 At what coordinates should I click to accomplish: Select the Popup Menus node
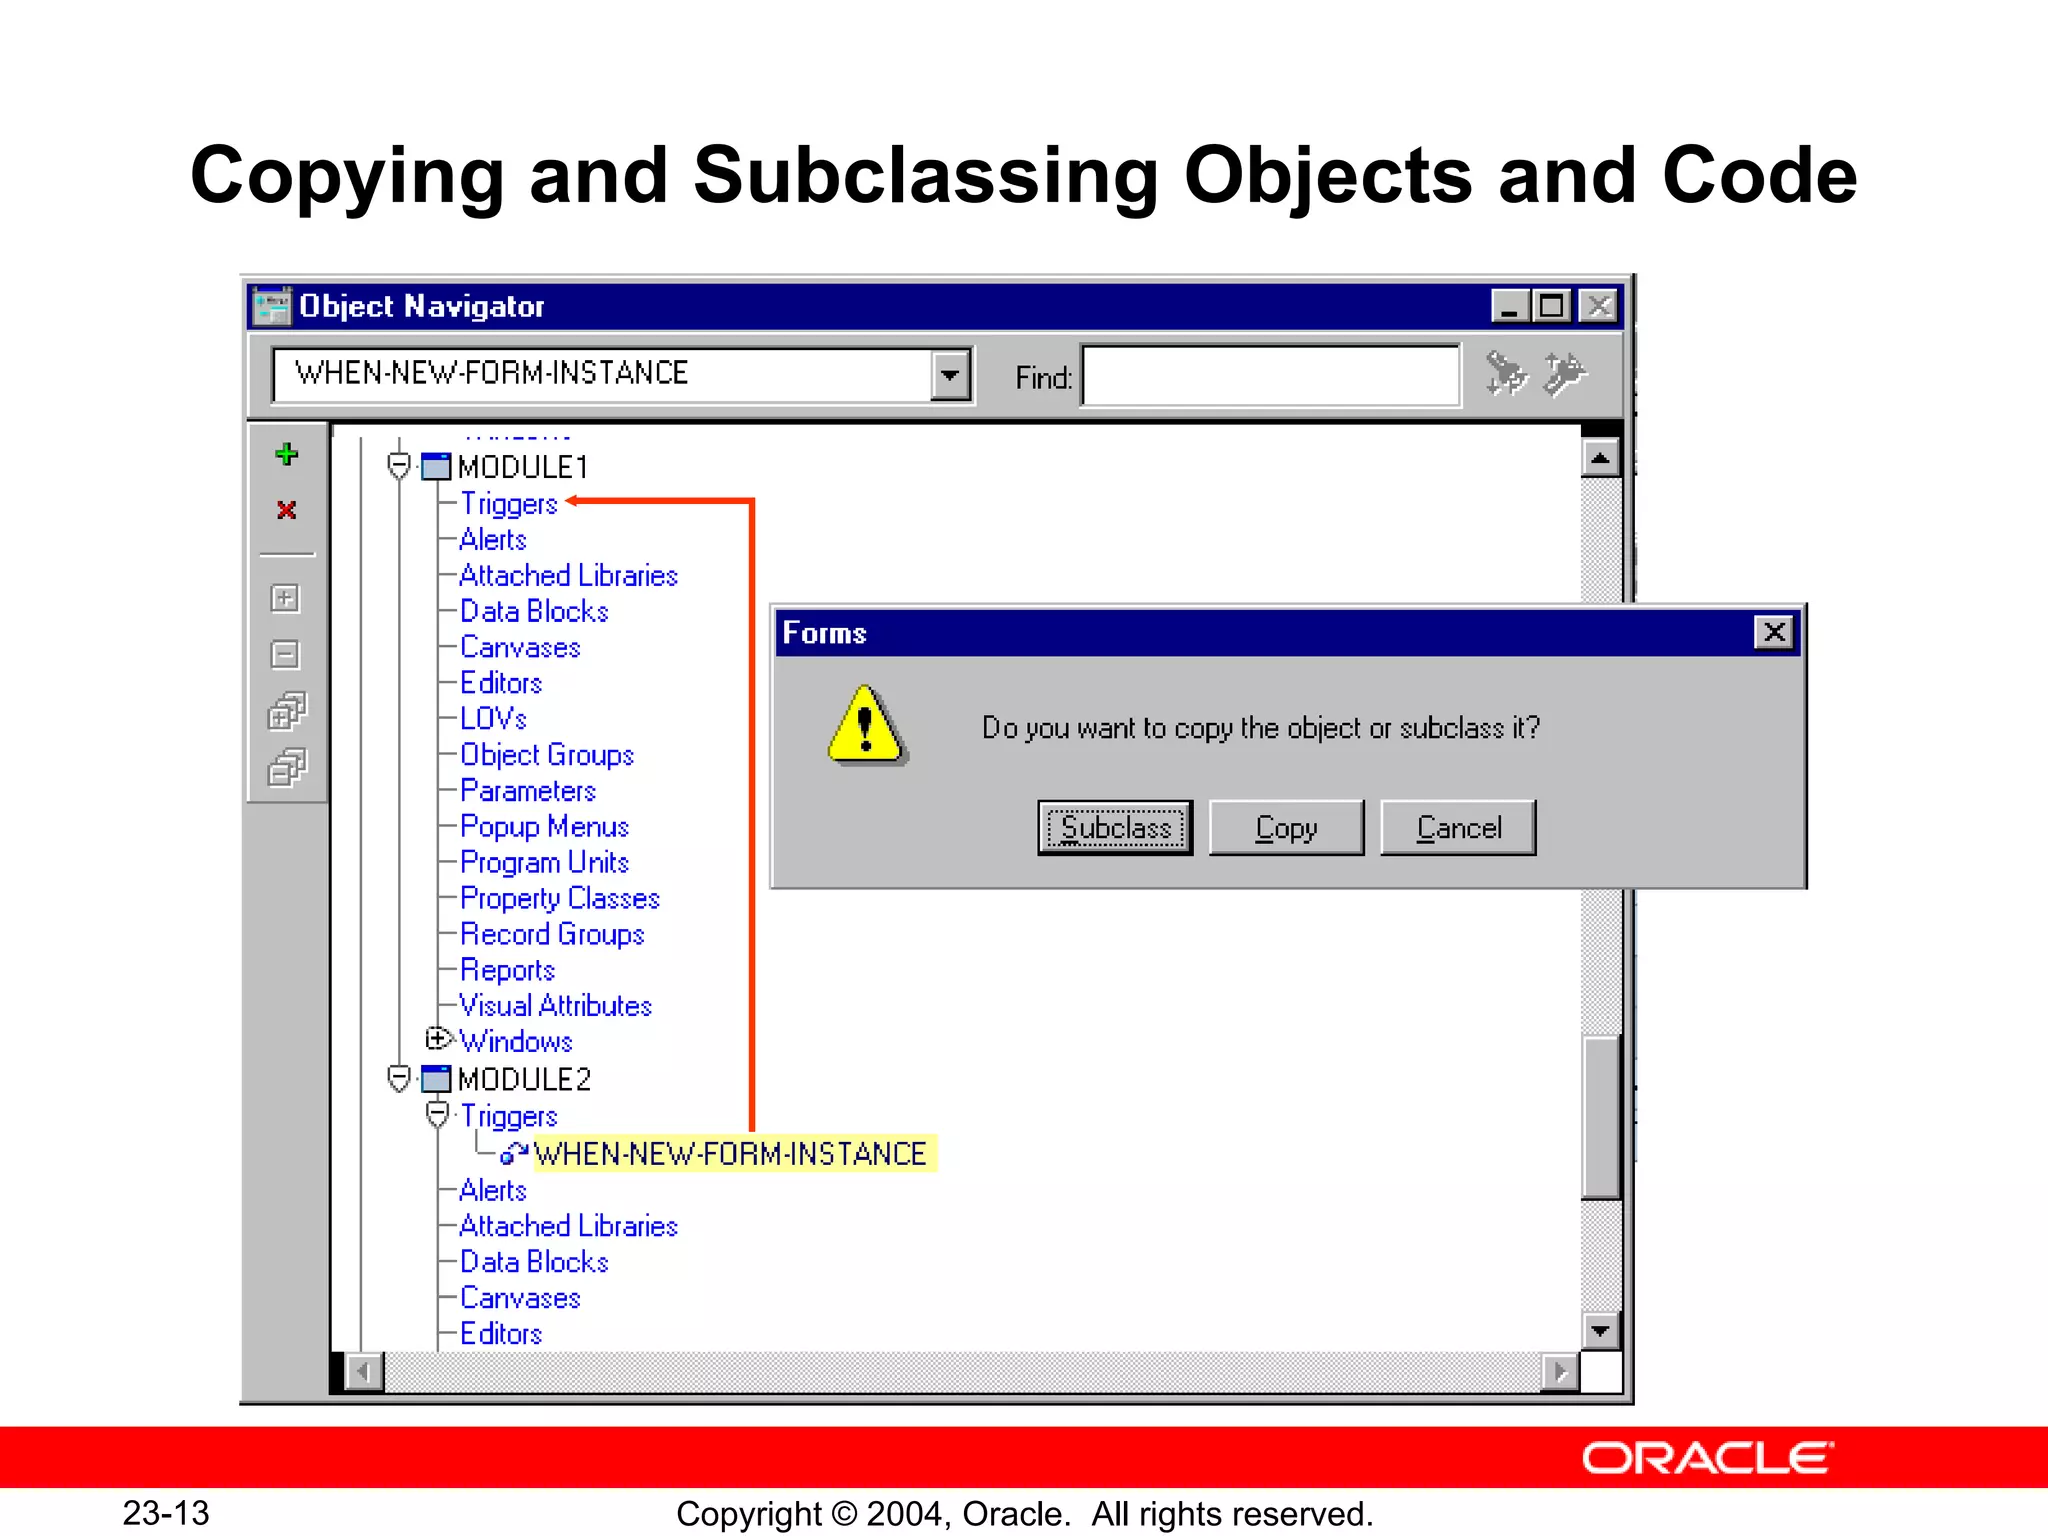click(545, 827)
